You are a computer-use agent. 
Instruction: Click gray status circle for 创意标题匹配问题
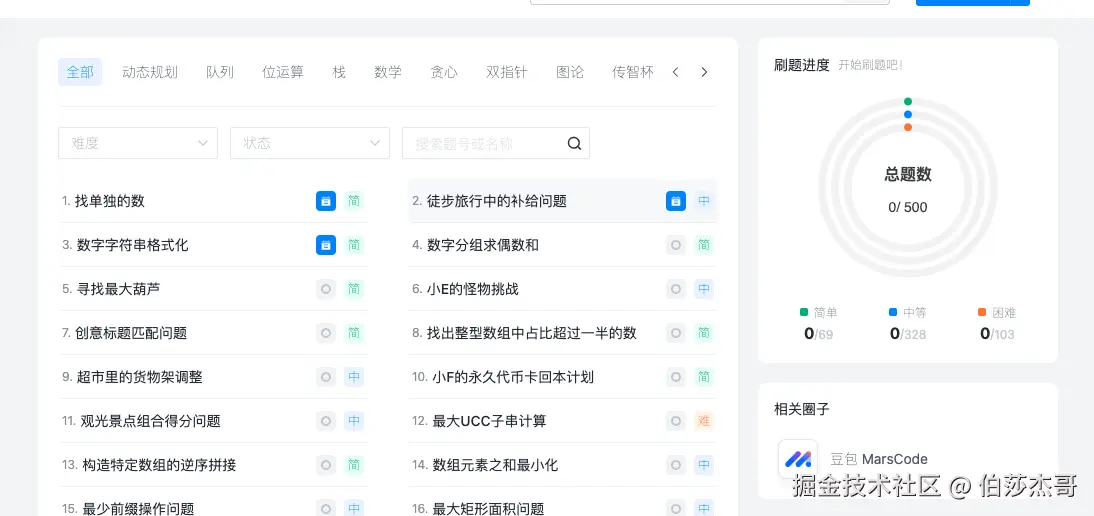pos(325,333)
